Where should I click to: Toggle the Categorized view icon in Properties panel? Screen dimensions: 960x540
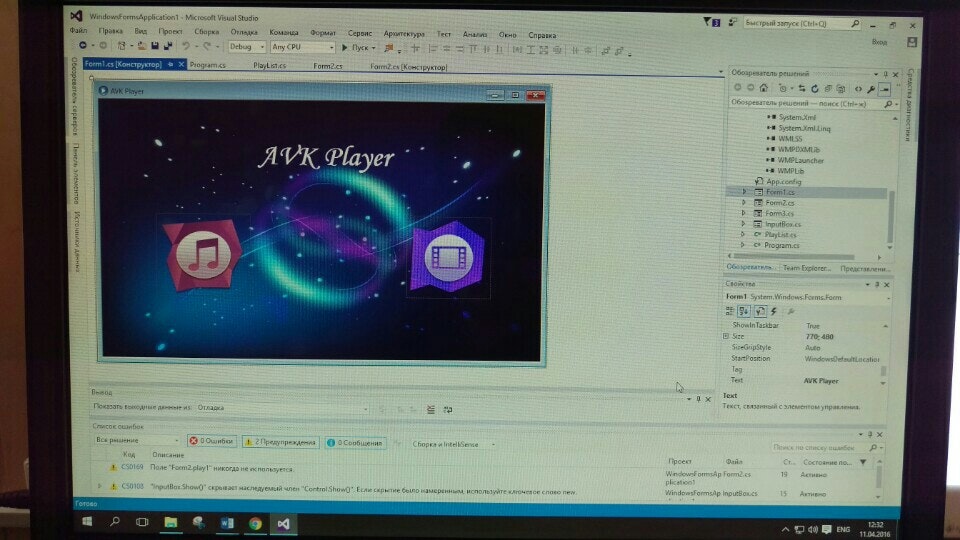pyautogui.click(x=730, y=312)
